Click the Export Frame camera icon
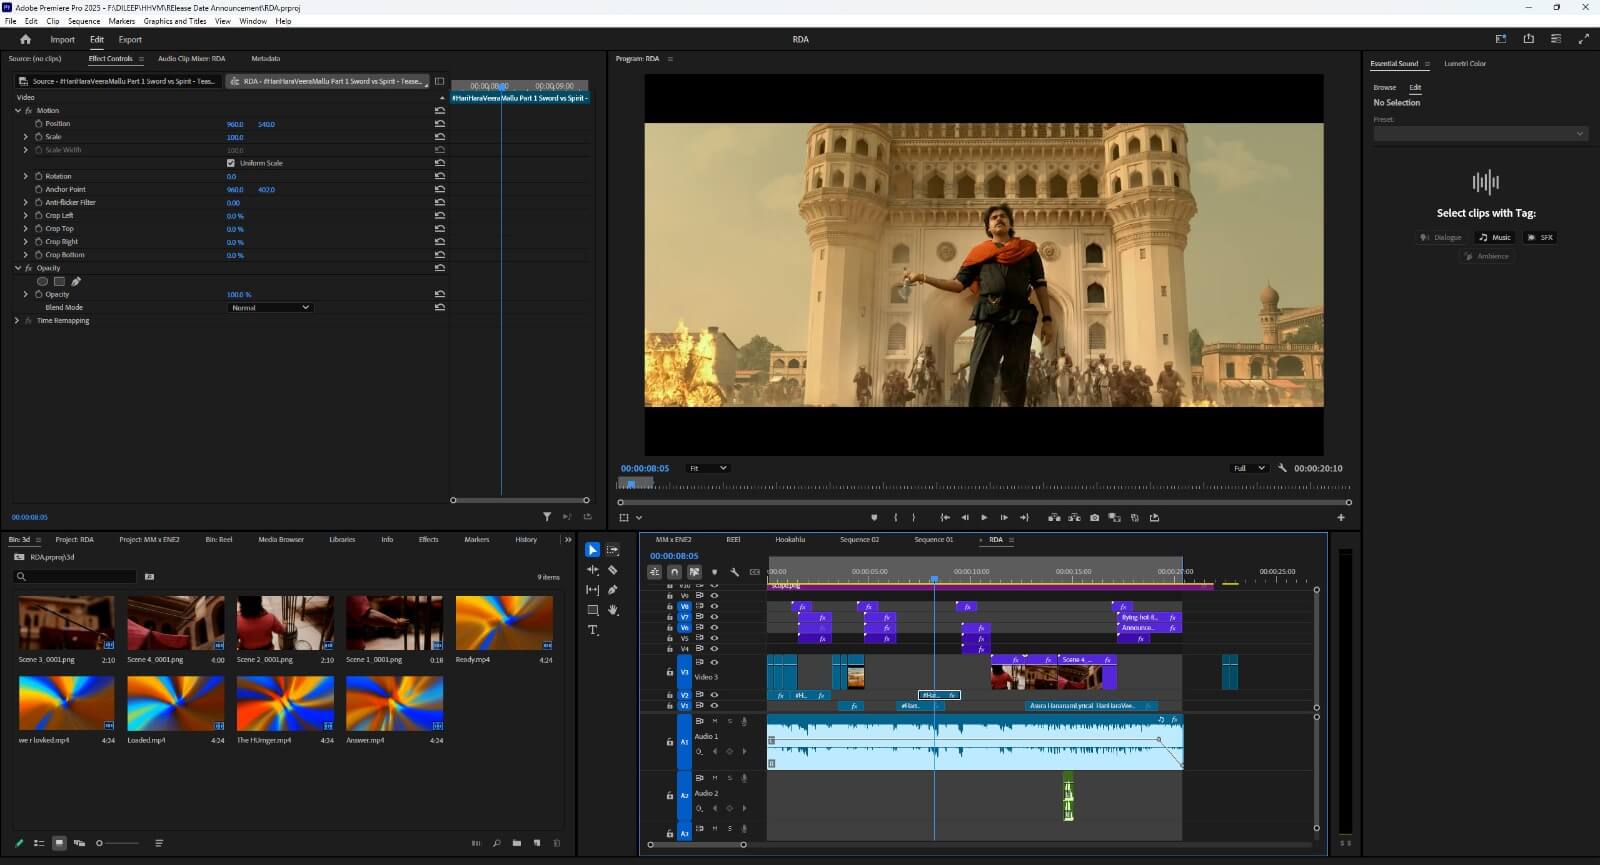 [x=1094, y=518]
